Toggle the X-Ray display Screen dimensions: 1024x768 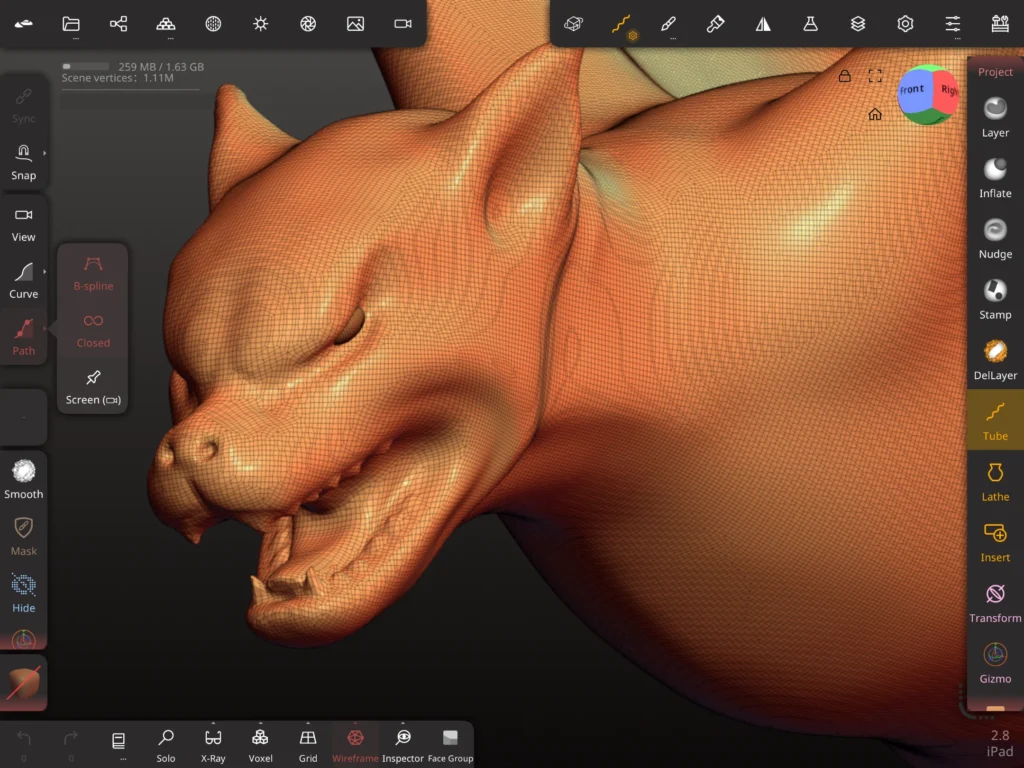click(x=213, y=745)
